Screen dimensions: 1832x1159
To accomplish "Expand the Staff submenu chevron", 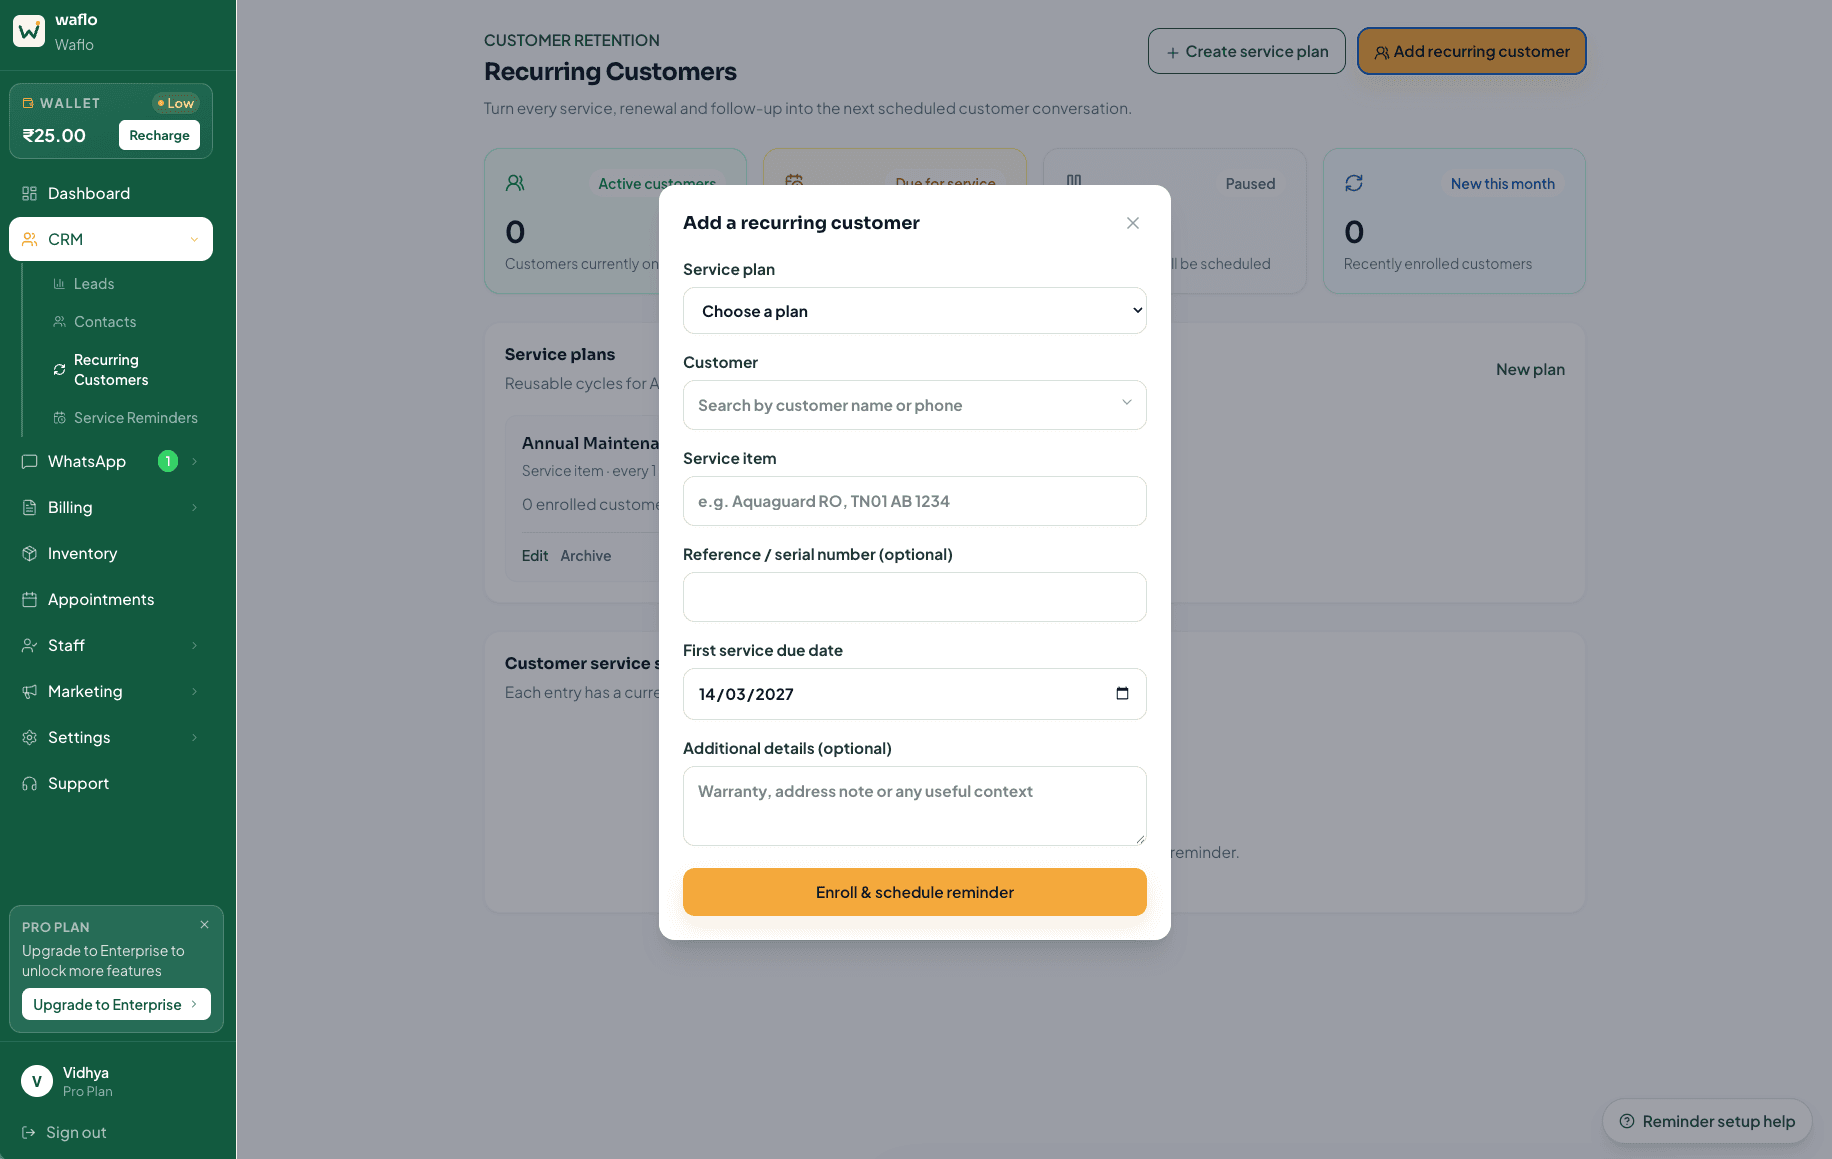I will tap(194, 645).
